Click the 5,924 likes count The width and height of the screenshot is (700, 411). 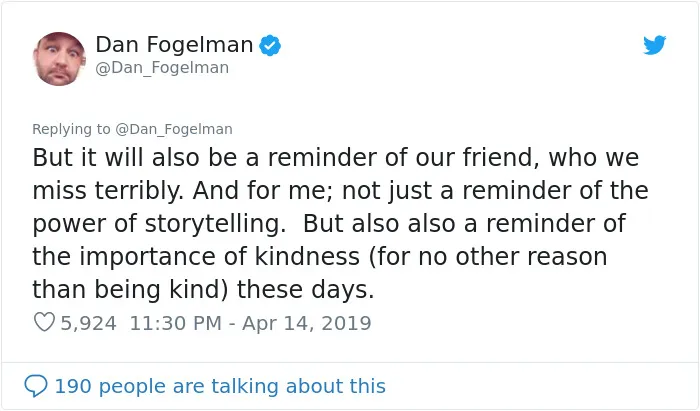pyautogui.click(x=88, y=323)
